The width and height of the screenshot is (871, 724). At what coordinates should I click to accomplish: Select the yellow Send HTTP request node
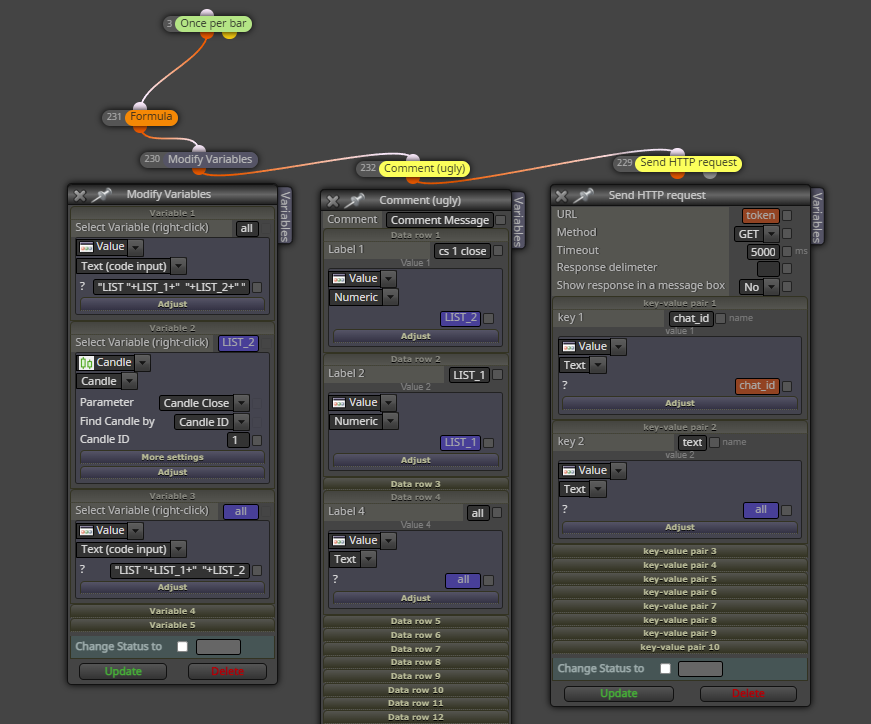[x=688, y=163]
